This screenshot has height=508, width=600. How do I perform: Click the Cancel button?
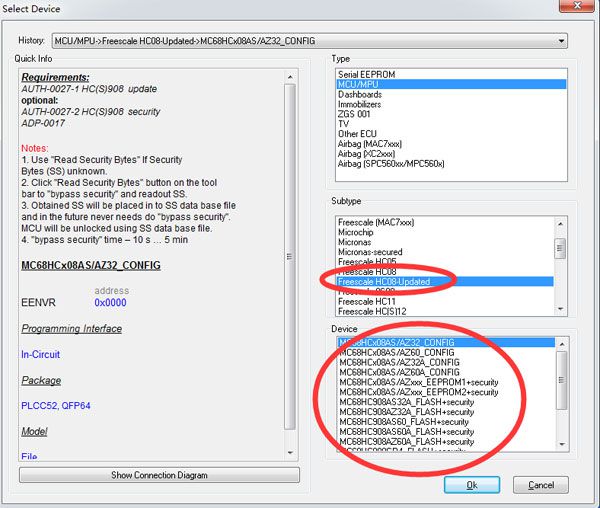coord(541,485)
